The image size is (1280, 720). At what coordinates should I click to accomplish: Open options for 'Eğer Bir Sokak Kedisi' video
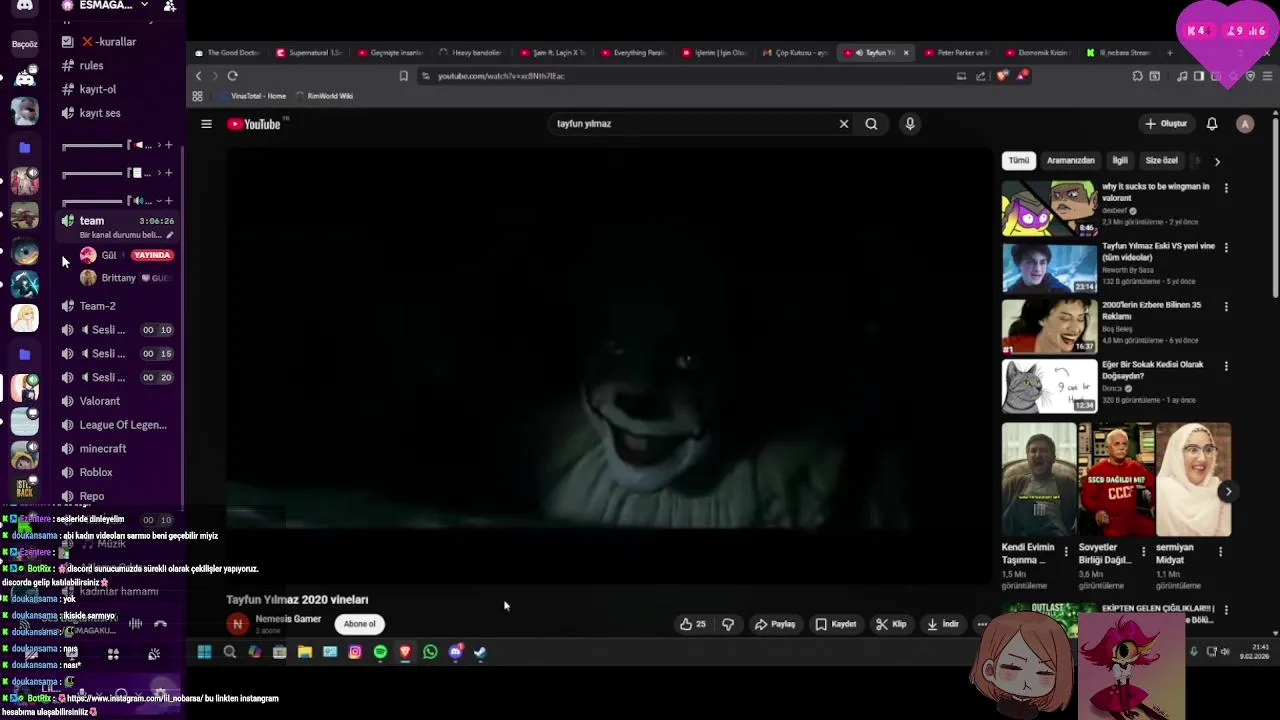tap(1226, 366)
